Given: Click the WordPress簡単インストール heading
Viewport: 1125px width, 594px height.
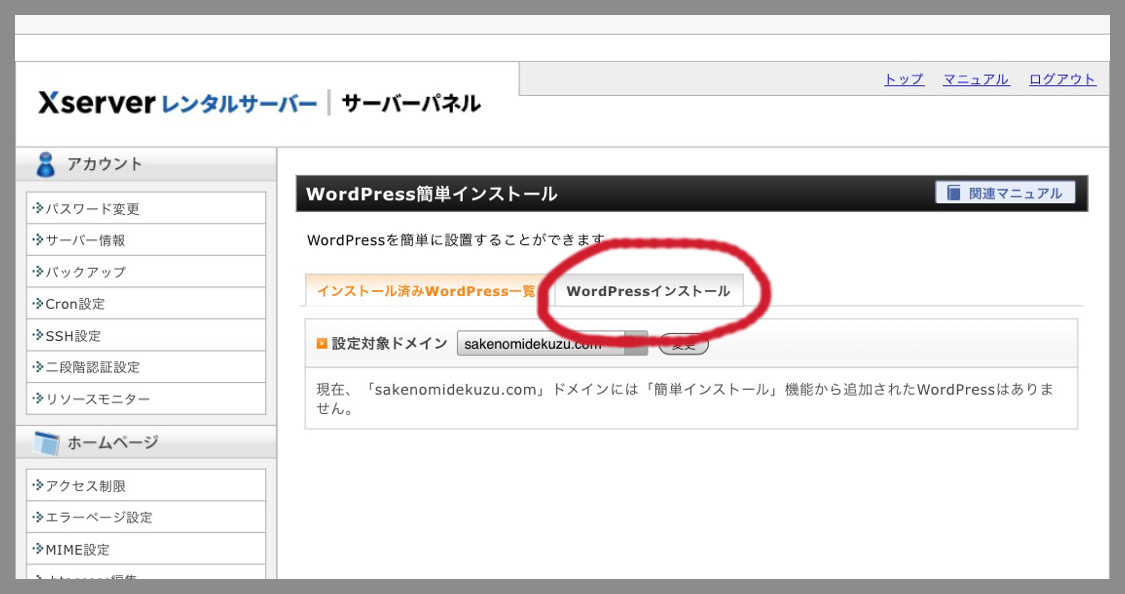Looking at the screenshot, I should pos(431,194).
